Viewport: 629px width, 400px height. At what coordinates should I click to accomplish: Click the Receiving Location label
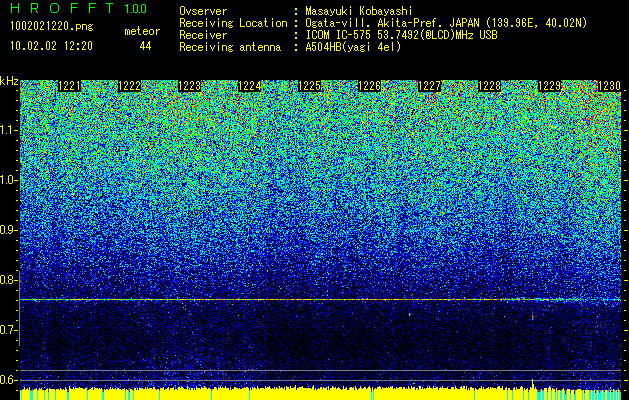click(x=233, y=23)
